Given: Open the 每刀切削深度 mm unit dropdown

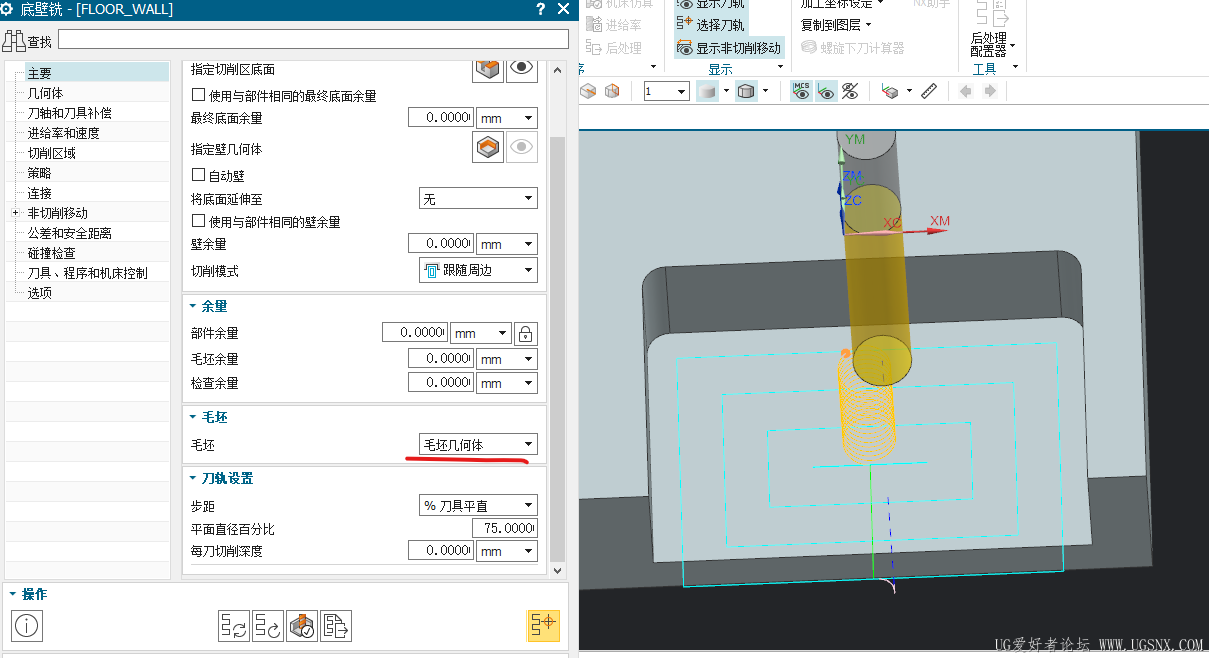Looking at the screenshot, I should (507, 551).
